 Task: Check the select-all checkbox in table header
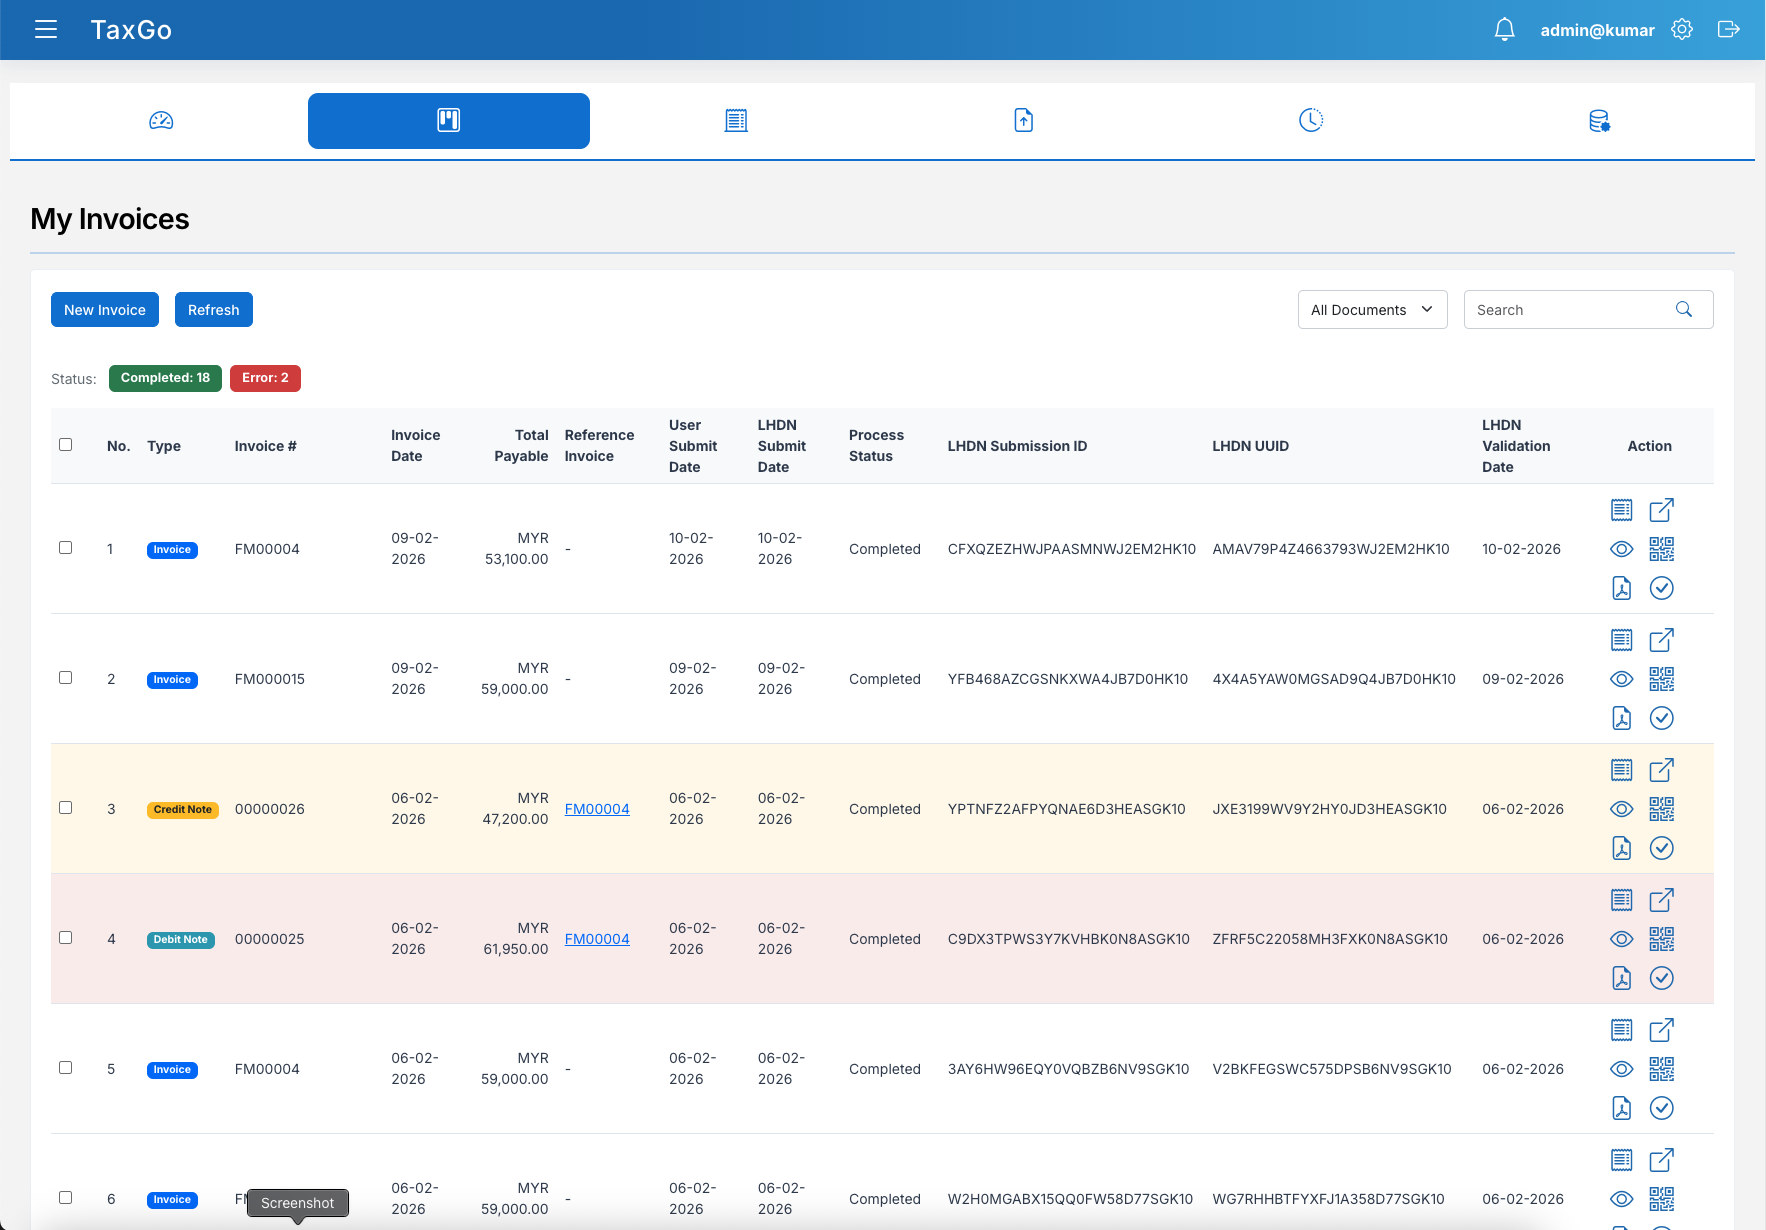coord(66,443)
